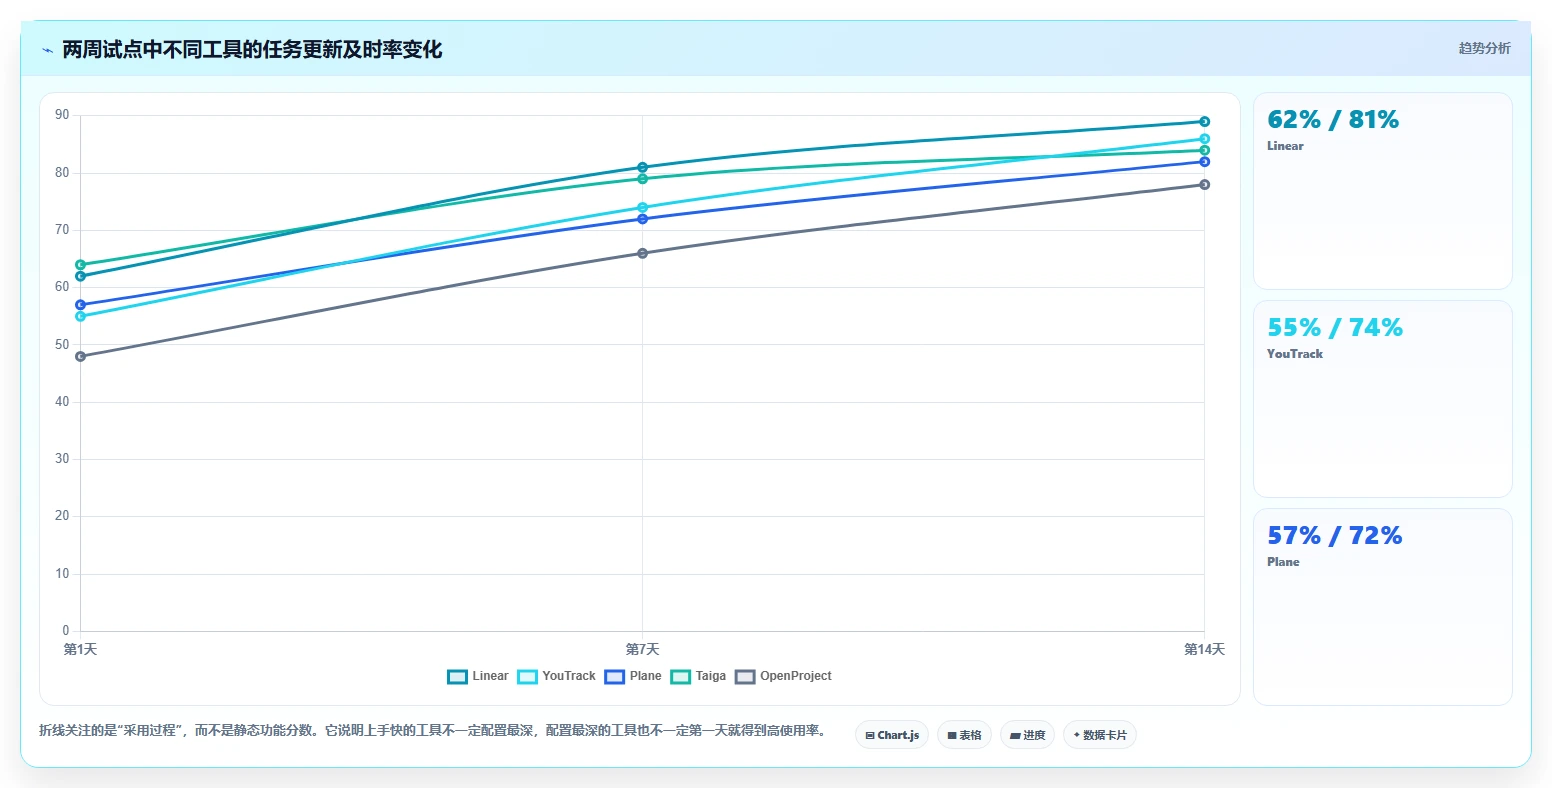
Task: Click the Linear data point on 第1天
Action: [x=80, y=276]
